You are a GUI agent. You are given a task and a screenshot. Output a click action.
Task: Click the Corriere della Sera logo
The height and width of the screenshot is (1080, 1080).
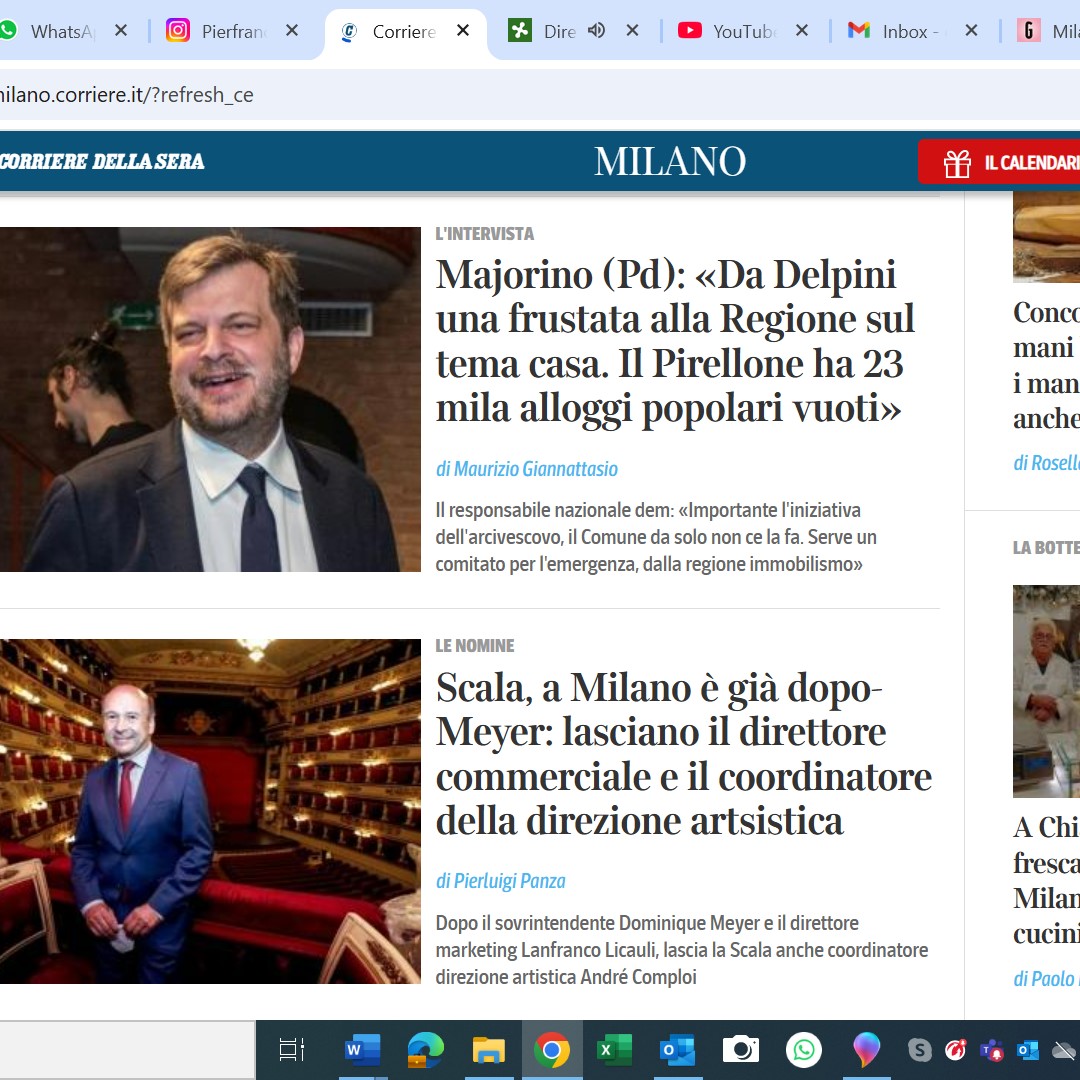coord(102,161)
